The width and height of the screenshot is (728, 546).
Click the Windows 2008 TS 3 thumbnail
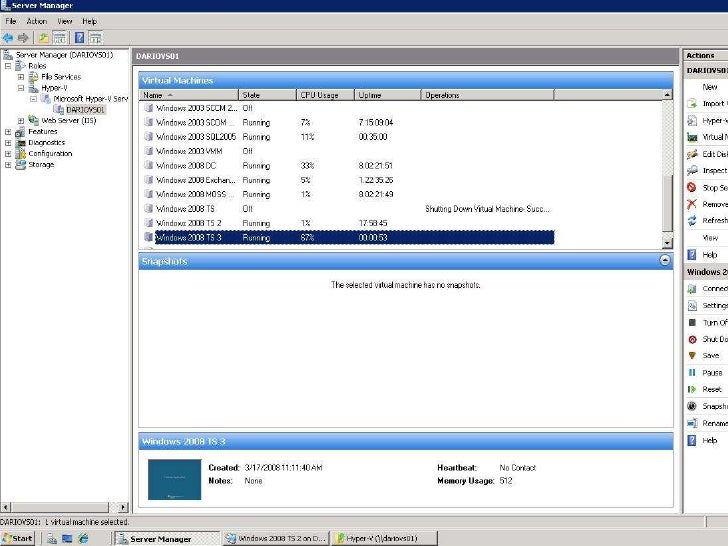click(x=175, y=480)
